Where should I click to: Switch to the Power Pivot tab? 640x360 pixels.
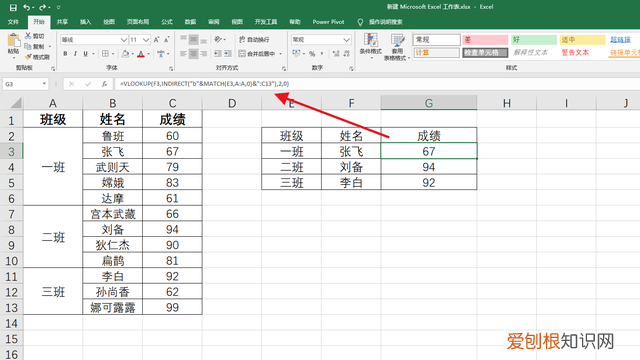click(x=329, y=22)
